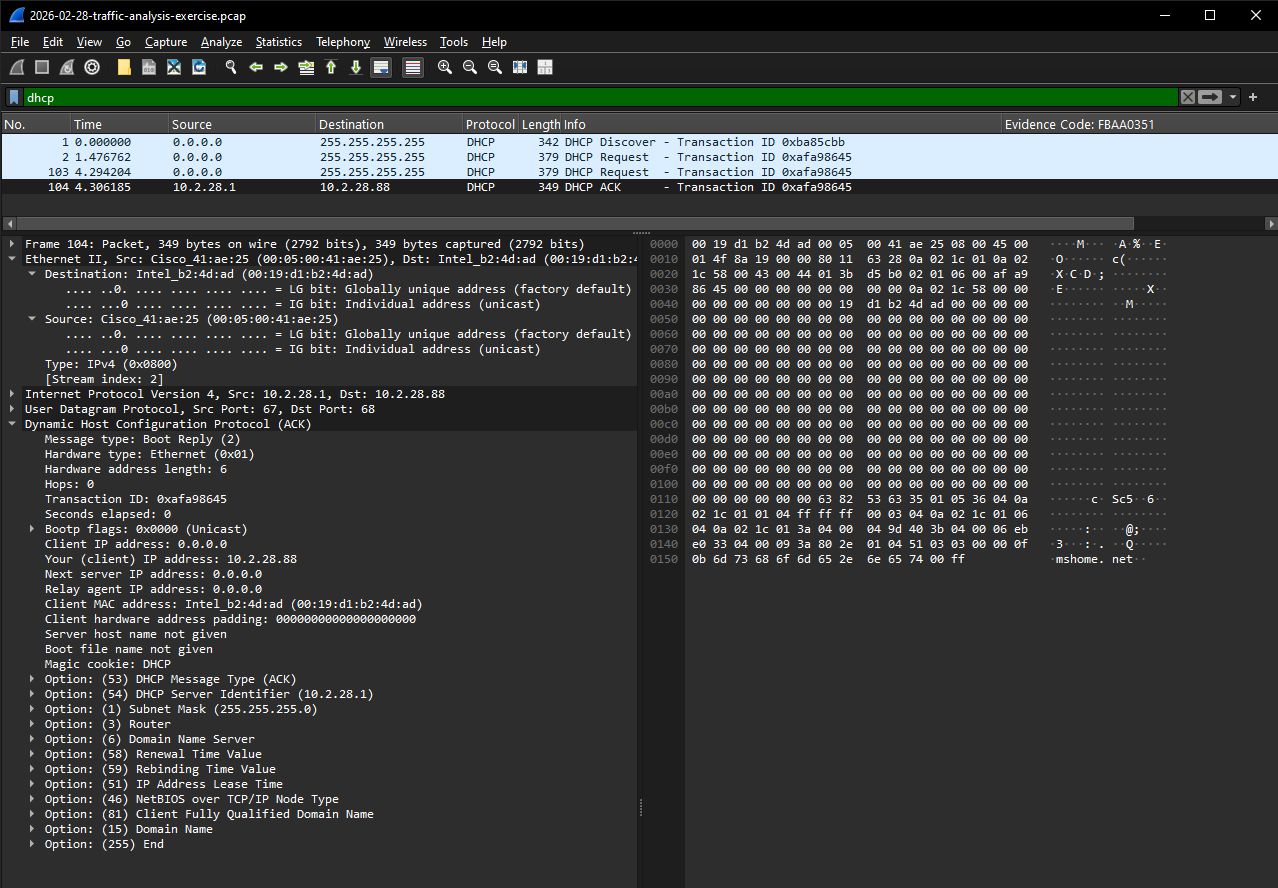Restart the current capture
1278x888 pixels.
[67, 67]
